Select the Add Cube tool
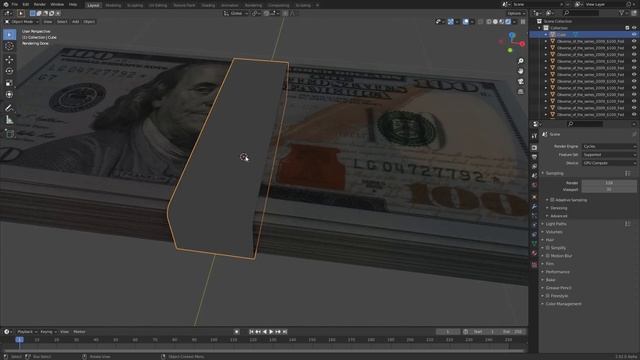Viewport: 640px width, 360px height. coord(9,133)
